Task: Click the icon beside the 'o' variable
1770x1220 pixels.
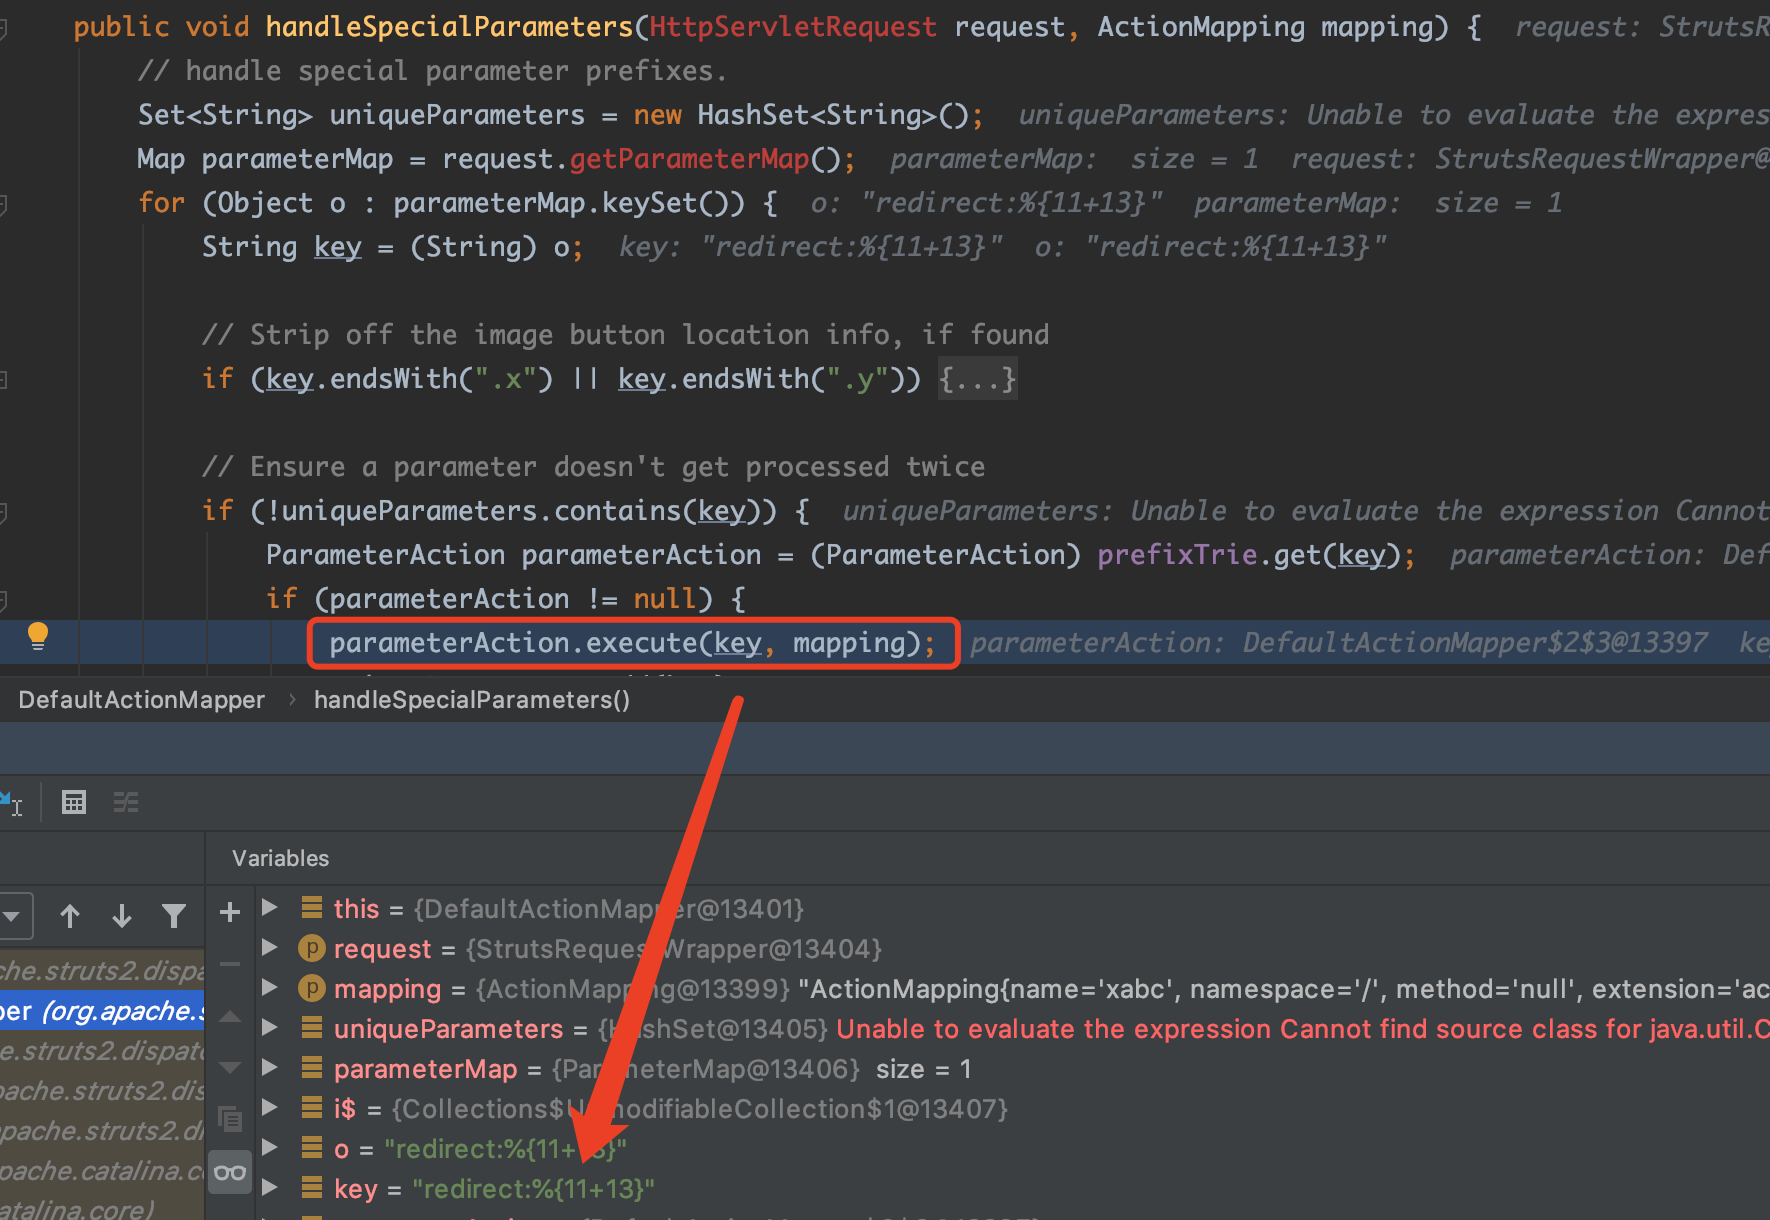Action: pos(312,1148)
